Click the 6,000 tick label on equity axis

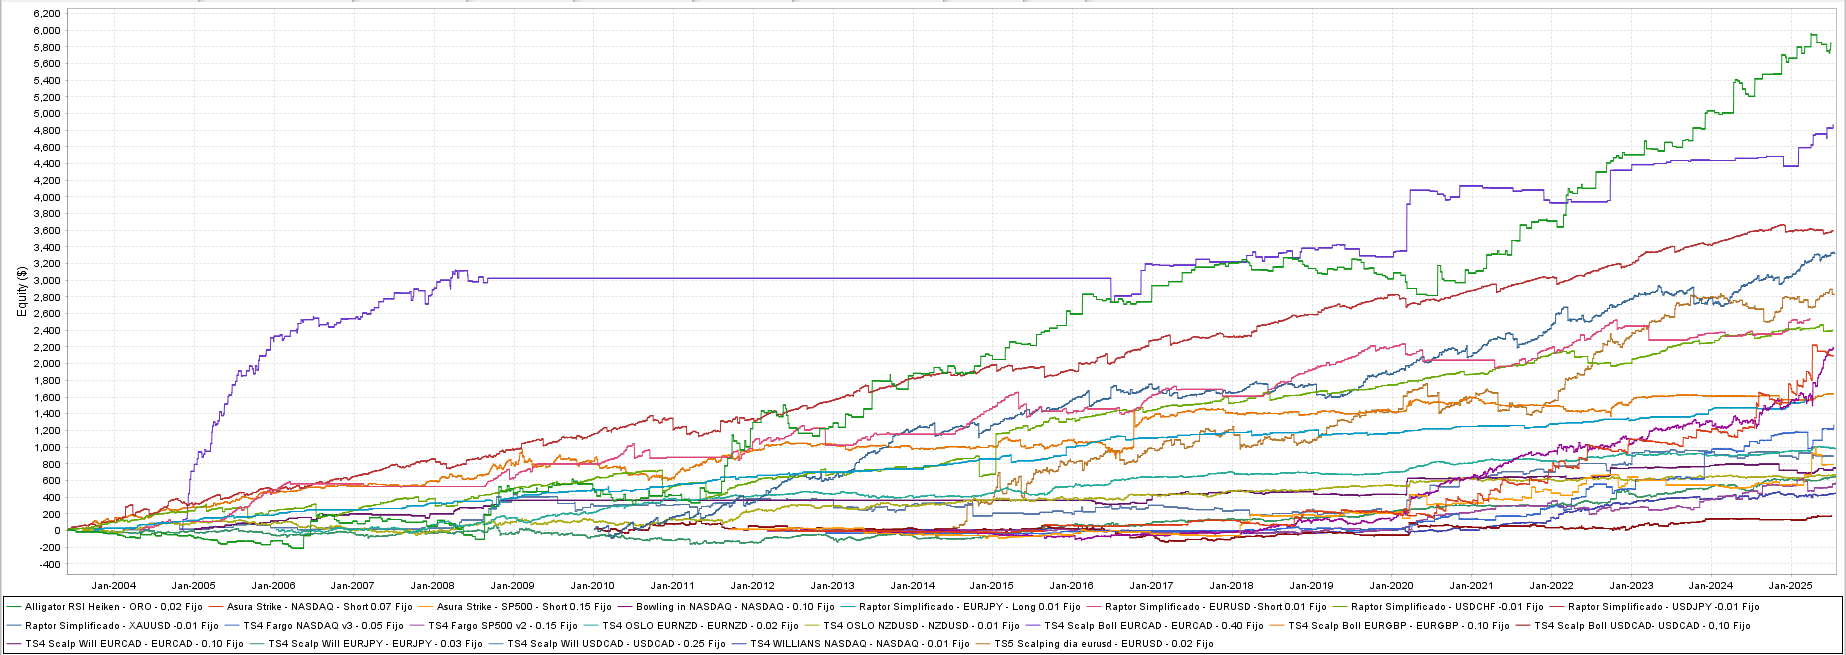(x=46, y=30)
